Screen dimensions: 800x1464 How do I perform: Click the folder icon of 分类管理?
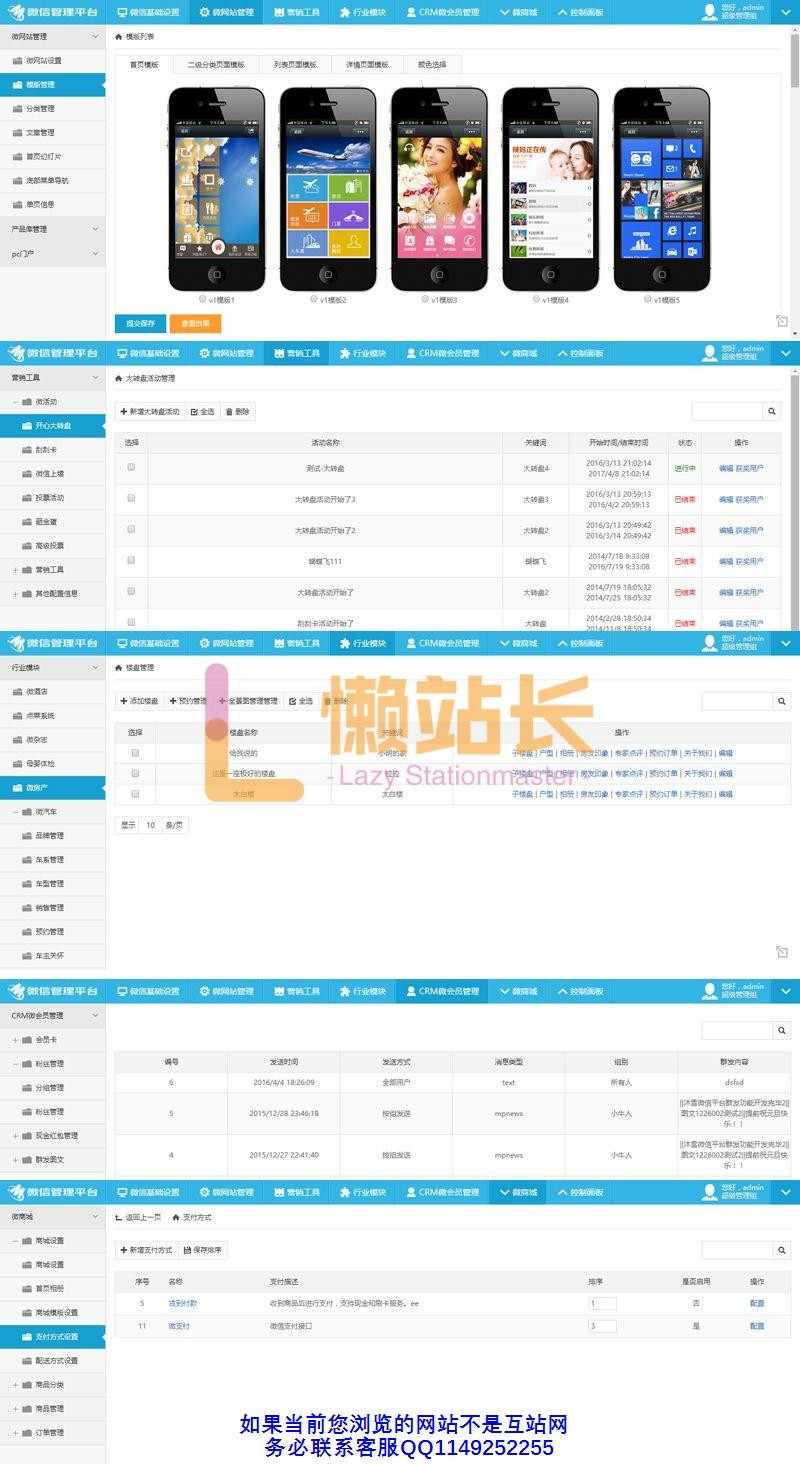coord(17,109)
